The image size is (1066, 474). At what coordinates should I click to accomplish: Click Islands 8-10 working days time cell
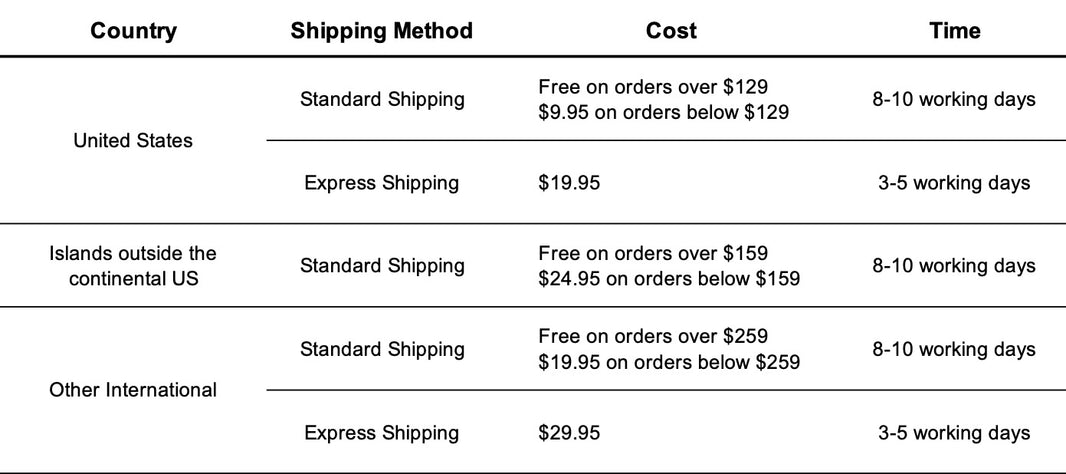(x=954, y=266)
